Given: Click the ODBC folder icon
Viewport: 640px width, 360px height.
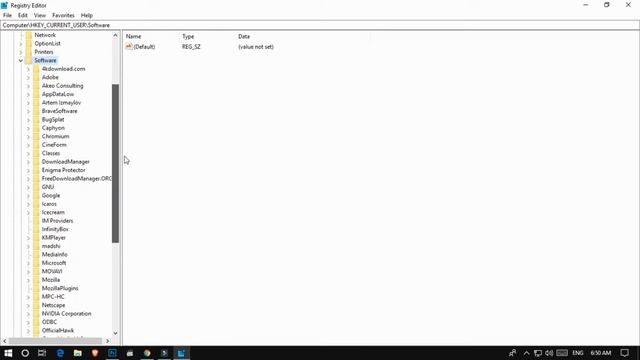Looking at the screenshot, I should point(36,322).
